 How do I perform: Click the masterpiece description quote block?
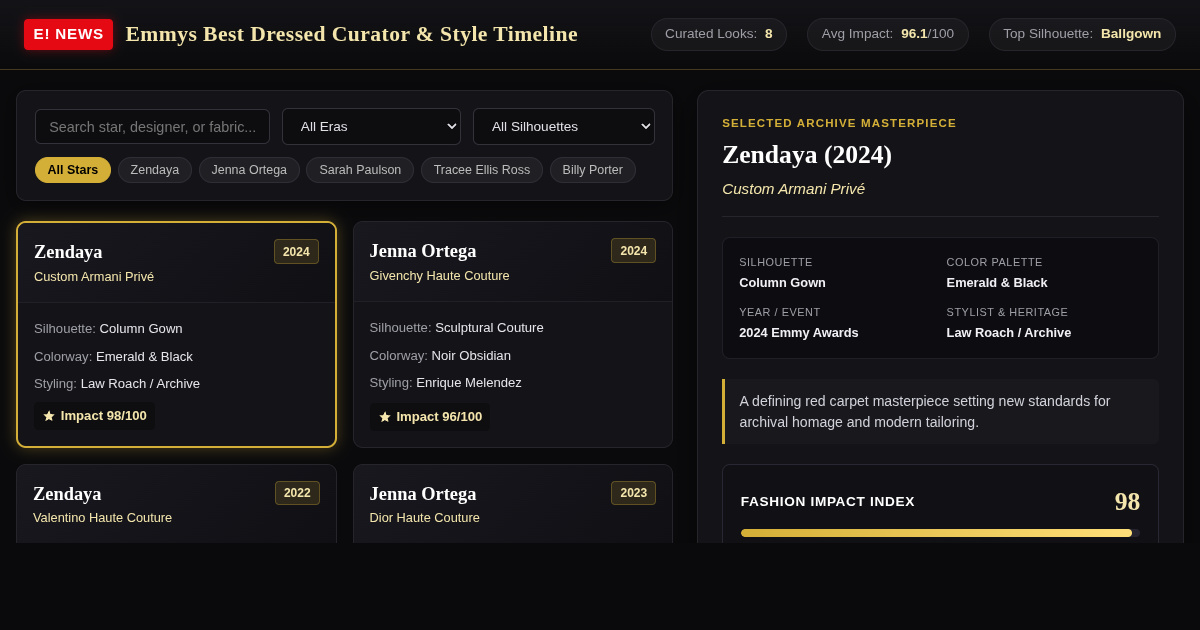coord(940,412)
